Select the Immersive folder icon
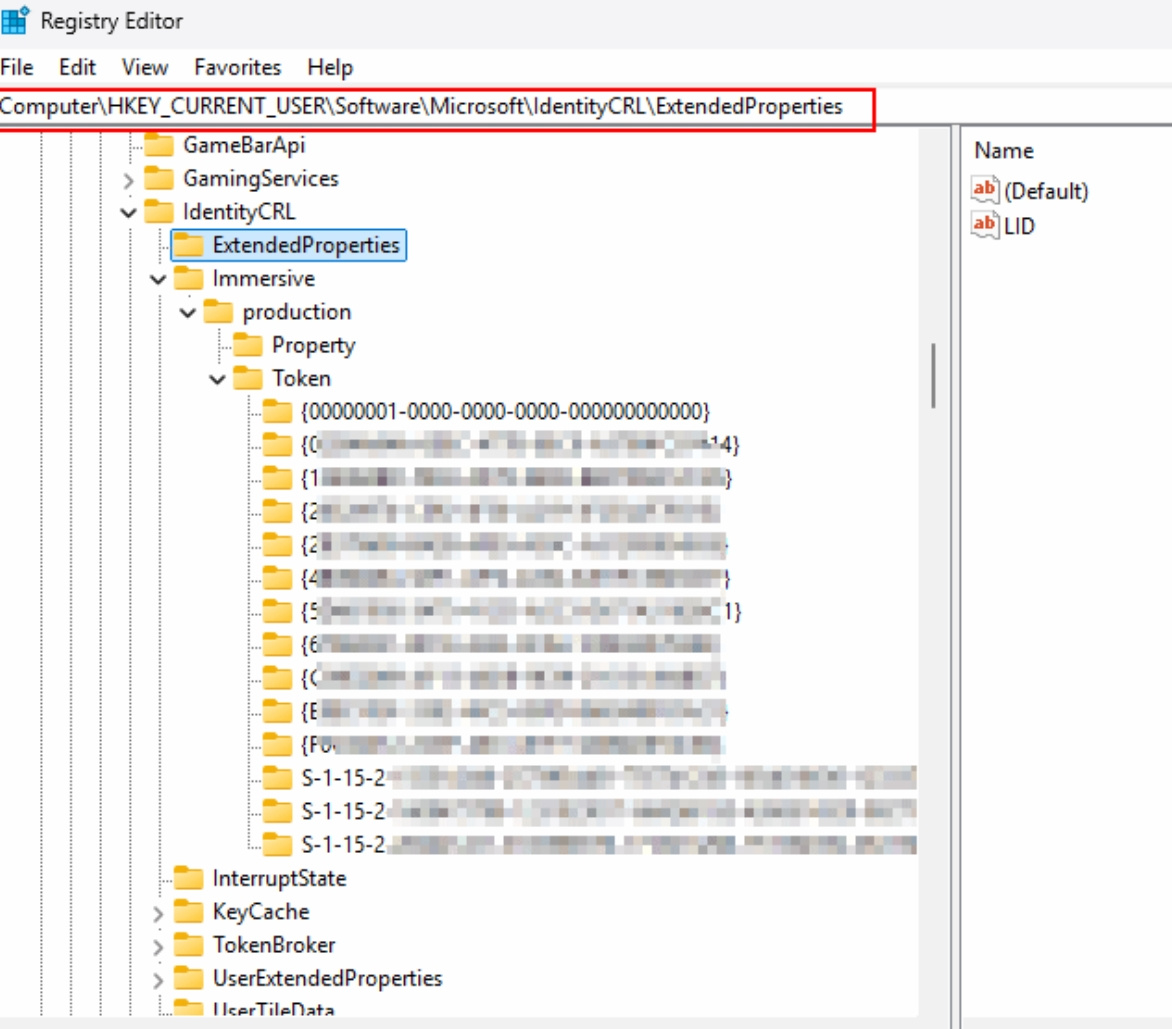The width and height of the screenshot is (1172, 1029). (188, 279)
